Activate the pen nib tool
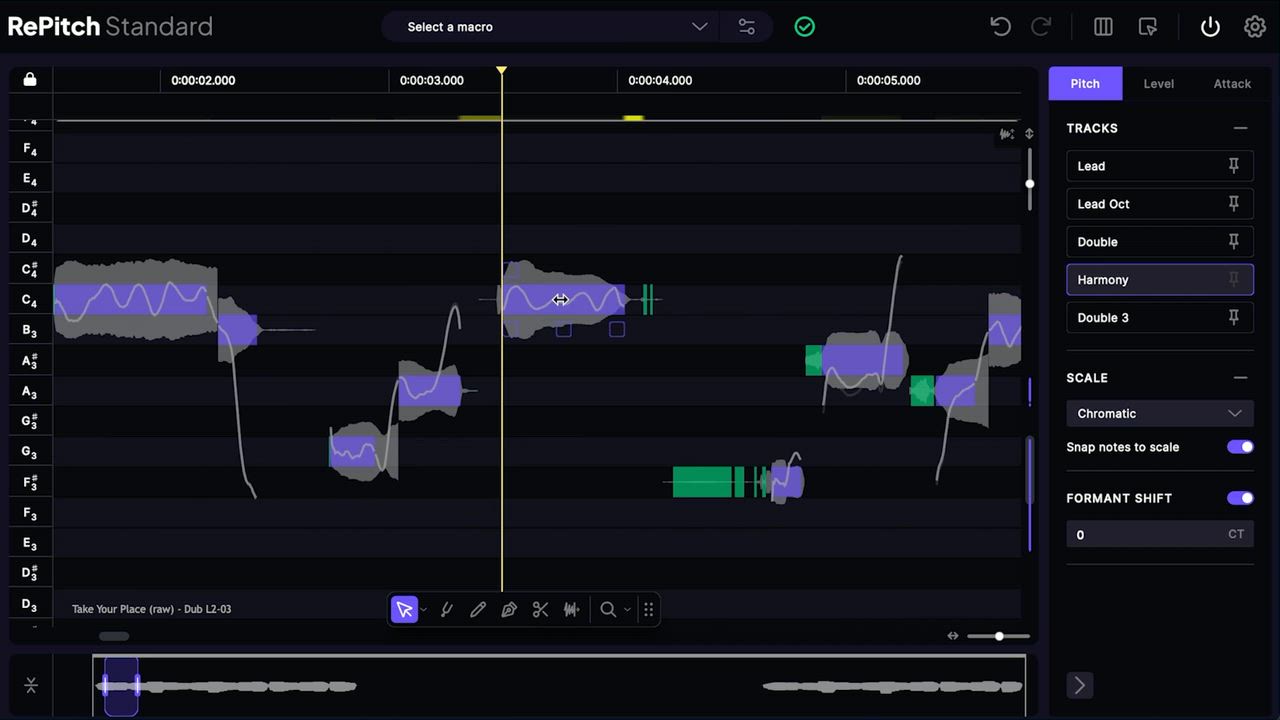 click(509, 609)
